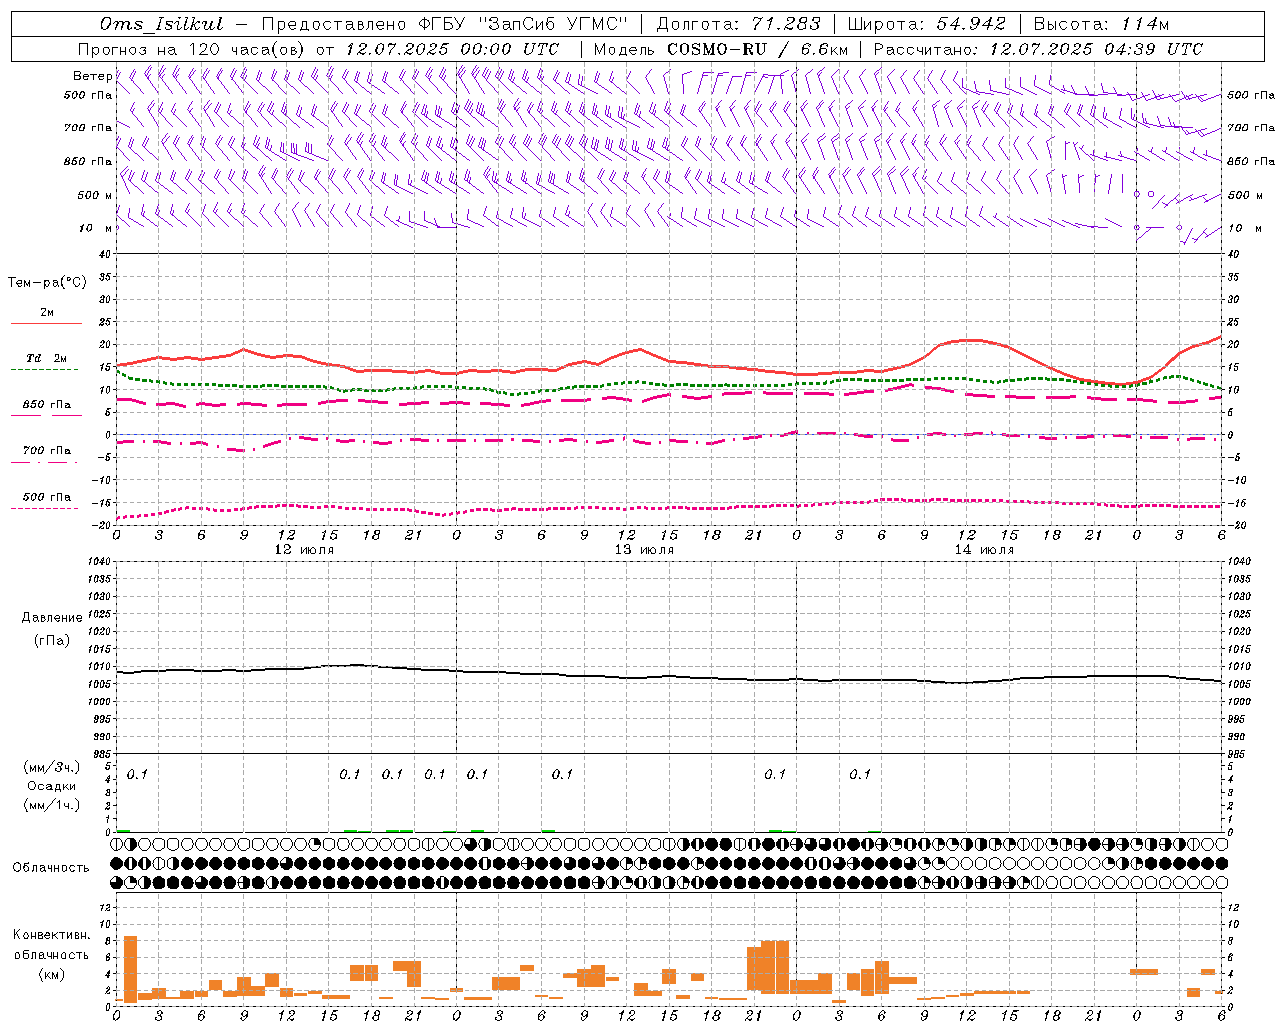
Task: Click the Долгота: 71.283 longitude value
Action: [x=738, y=24]
